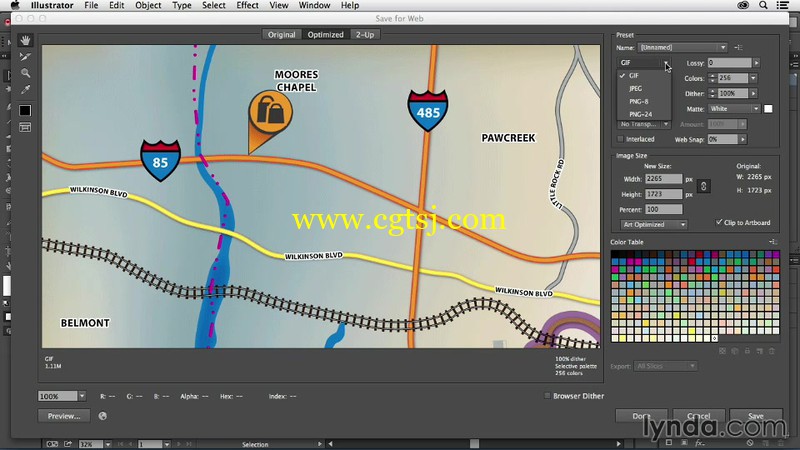
Task: Switch to the Original tab
Action: (x=281, y=35)
